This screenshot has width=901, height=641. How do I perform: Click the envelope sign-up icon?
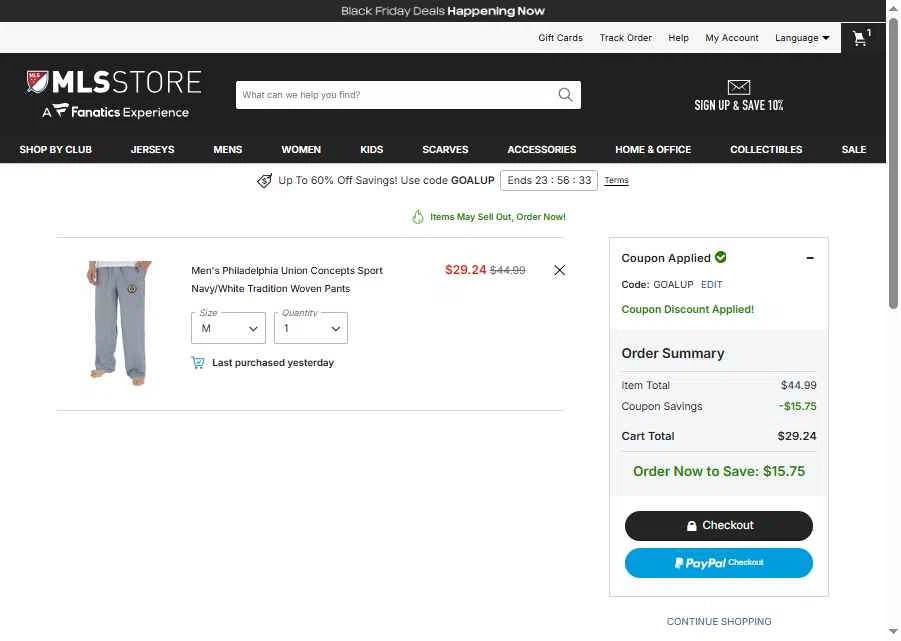738,87
